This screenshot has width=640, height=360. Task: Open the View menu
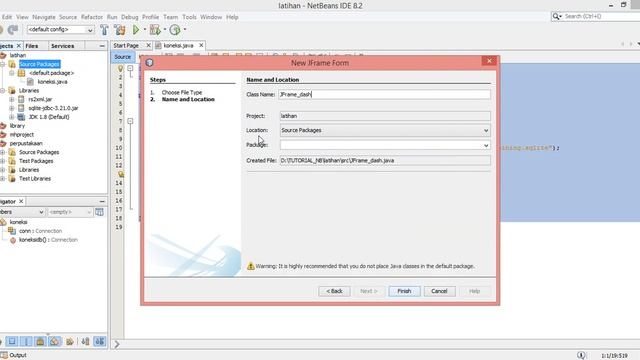[22, 17]
